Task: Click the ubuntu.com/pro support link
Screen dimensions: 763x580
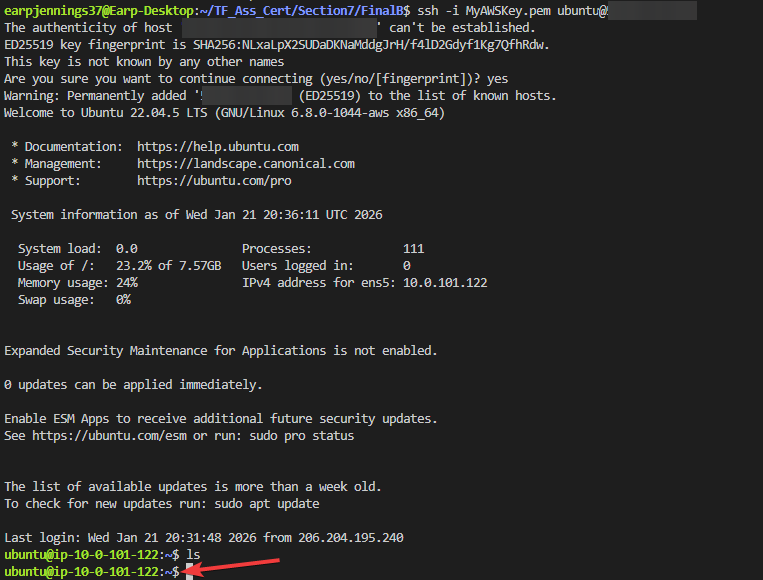Action: [214, 181]
